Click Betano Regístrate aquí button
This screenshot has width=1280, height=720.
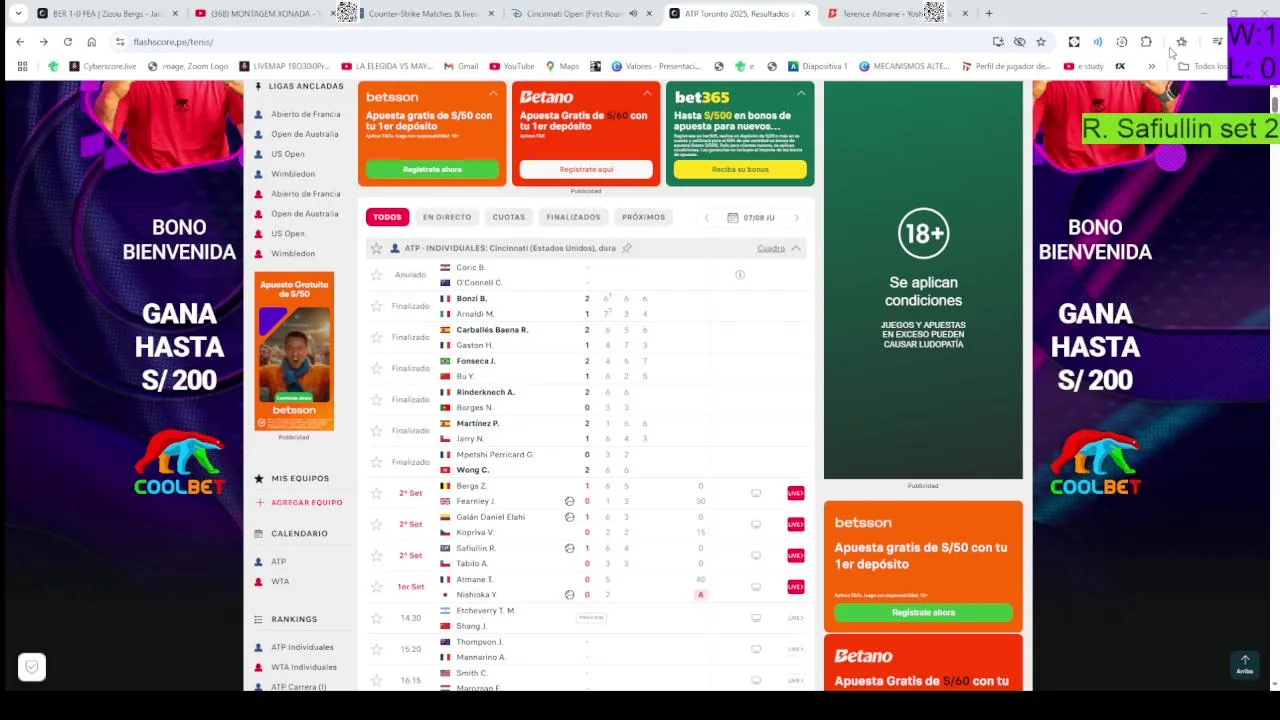[586, 169]
